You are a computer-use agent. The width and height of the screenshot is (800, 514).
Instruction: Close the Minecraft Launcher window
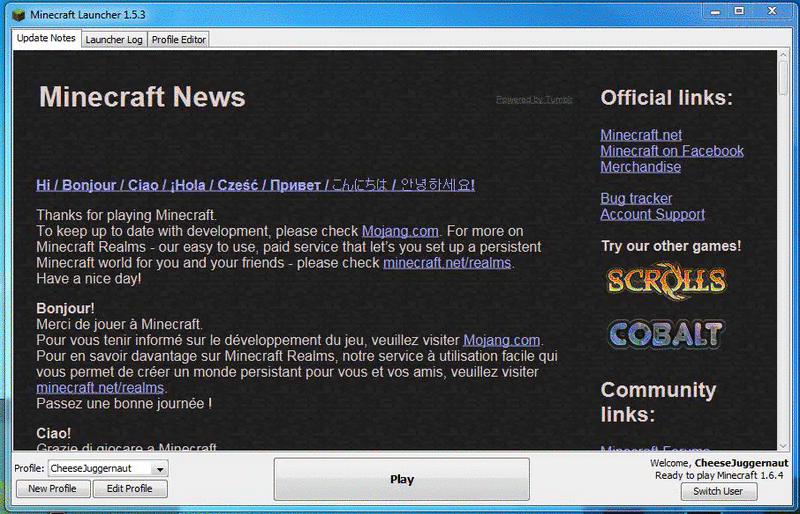click(x=772, y=11)
